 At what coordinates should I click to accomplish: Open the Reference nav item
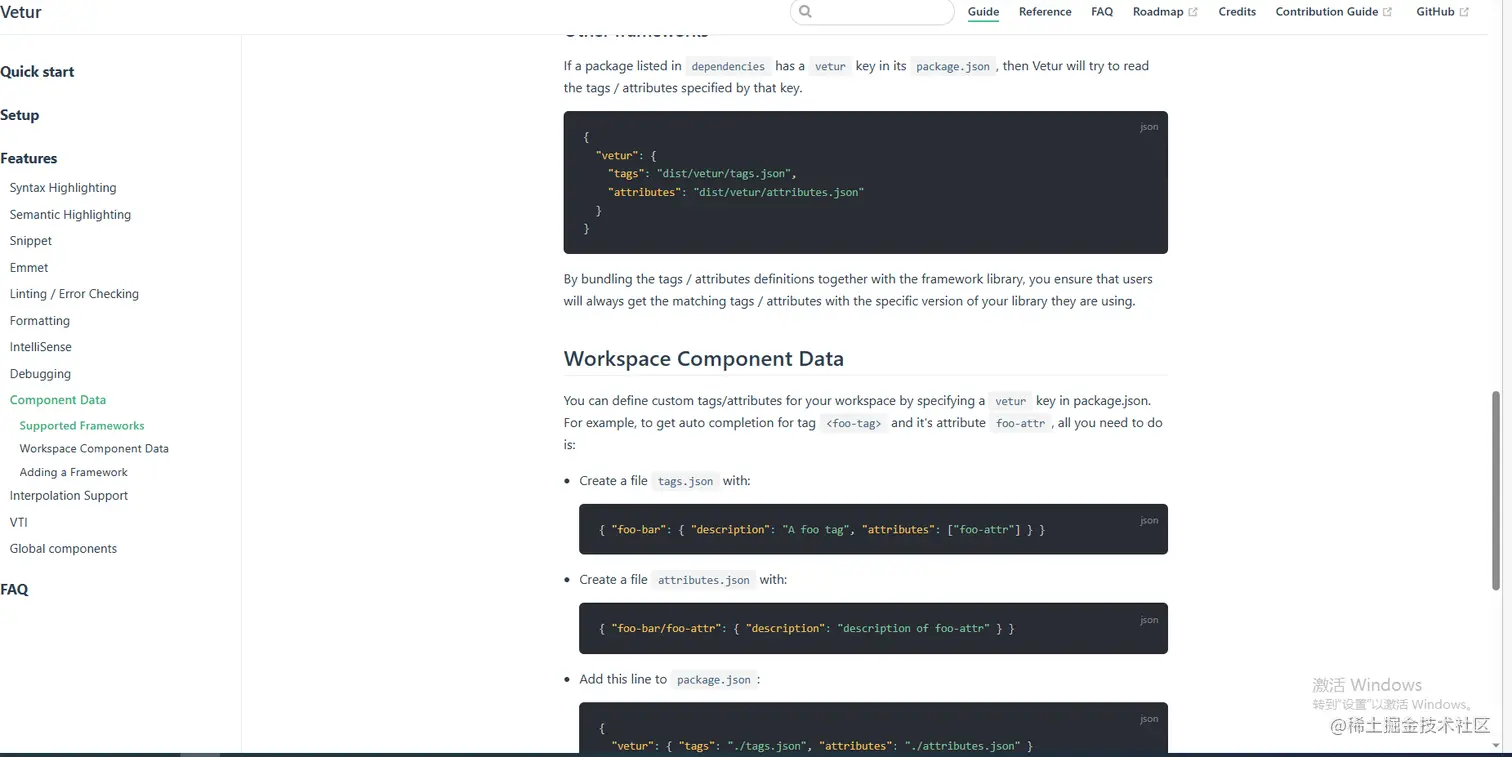(1045, 12)
